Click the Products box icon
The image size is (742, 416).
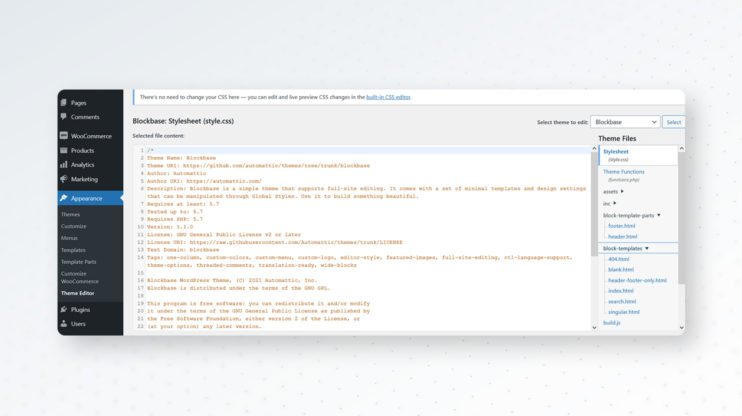coord(64,150)
